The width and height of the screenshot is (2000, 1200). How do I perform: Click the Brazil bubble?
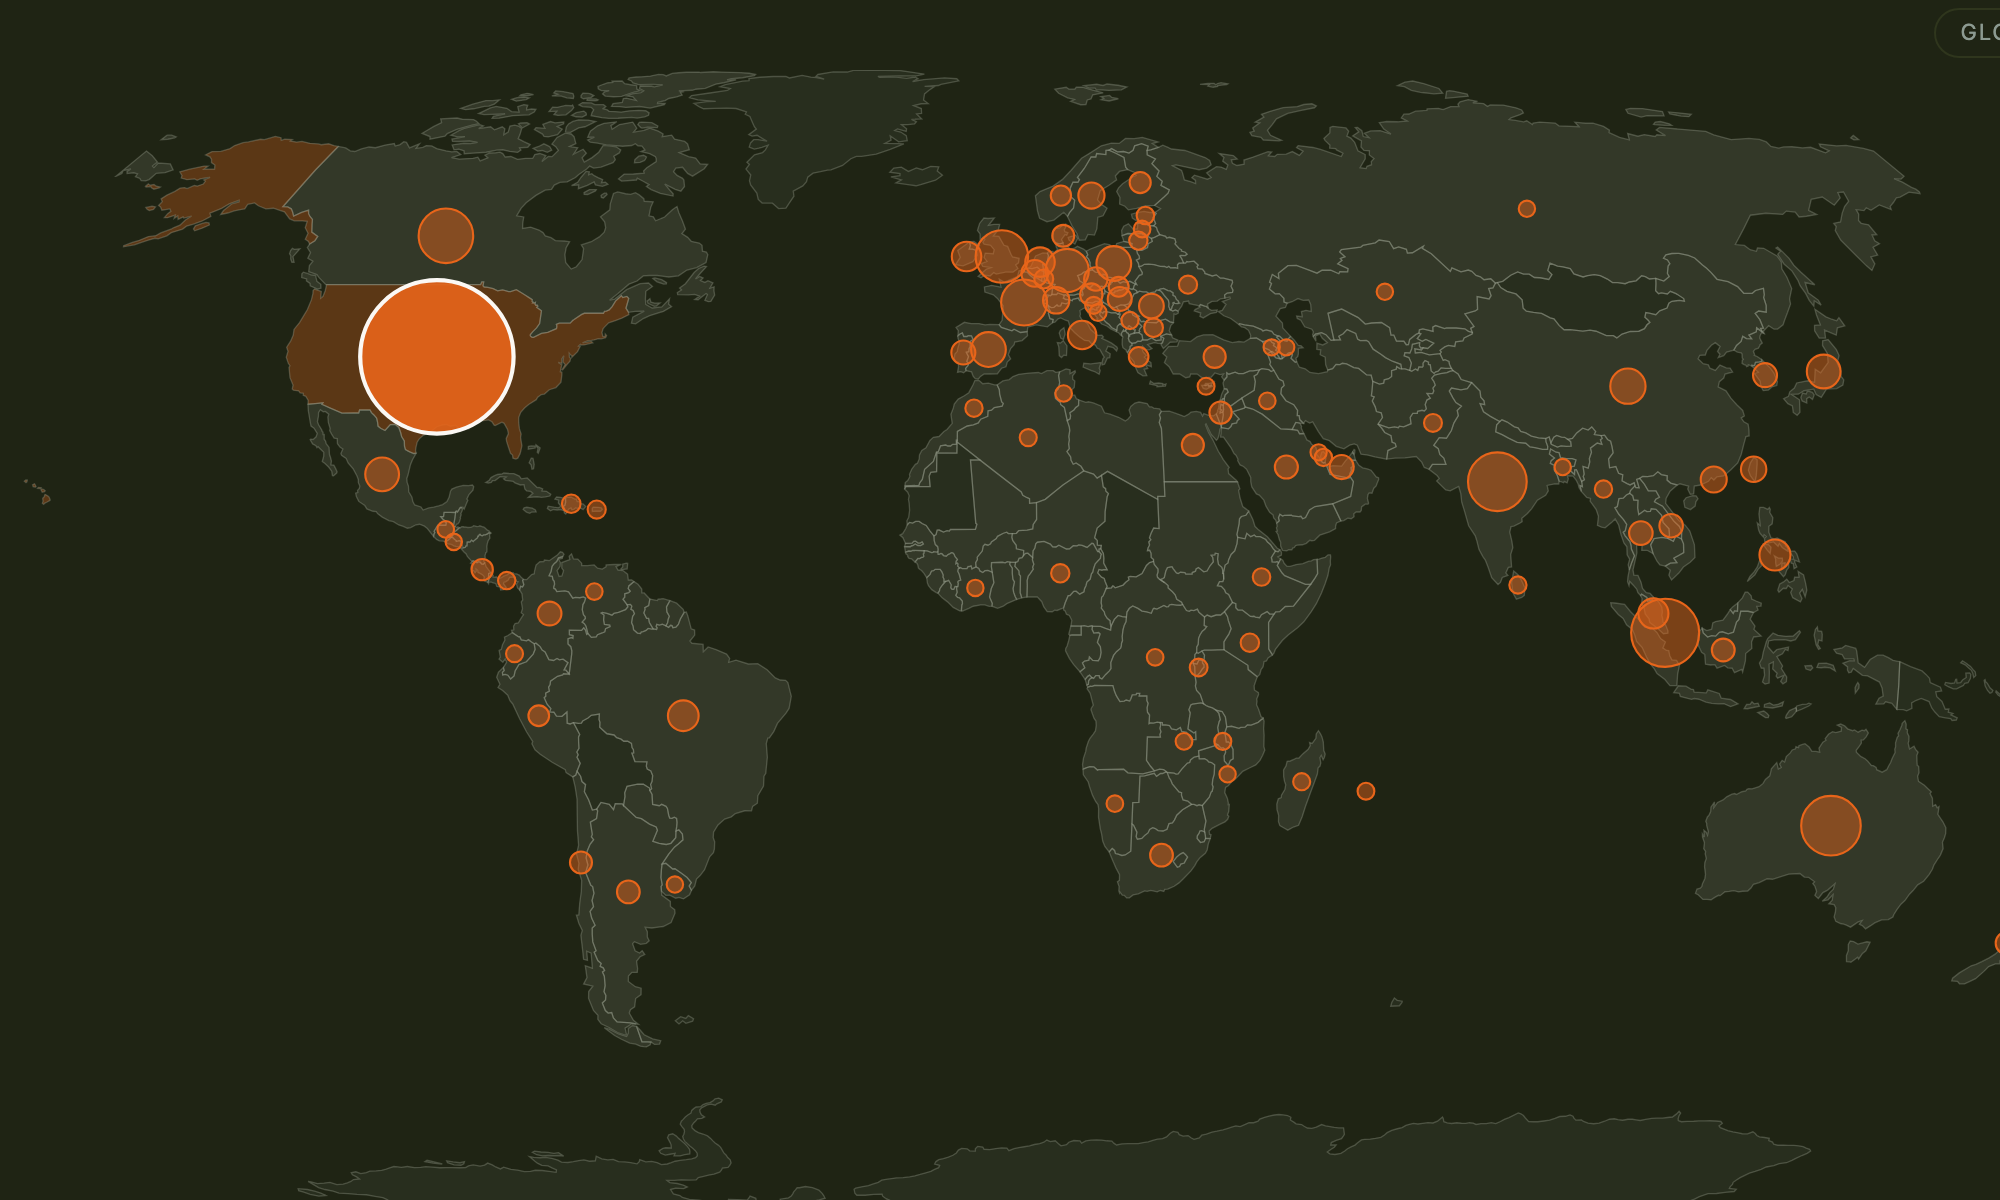pos(683,715)
